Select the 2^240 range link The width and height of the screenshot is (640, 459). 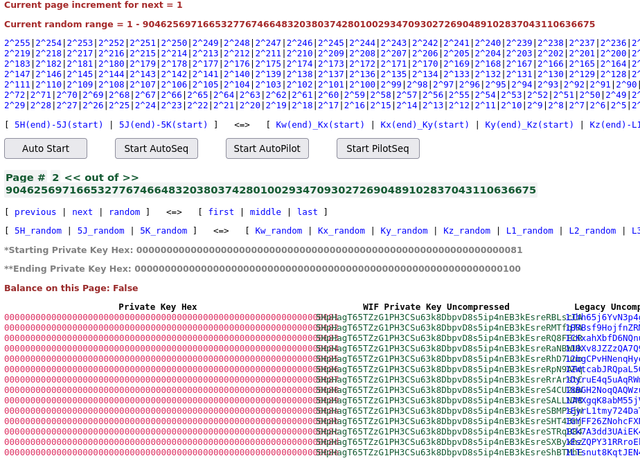pyautogui.click(x=488, y=43)
